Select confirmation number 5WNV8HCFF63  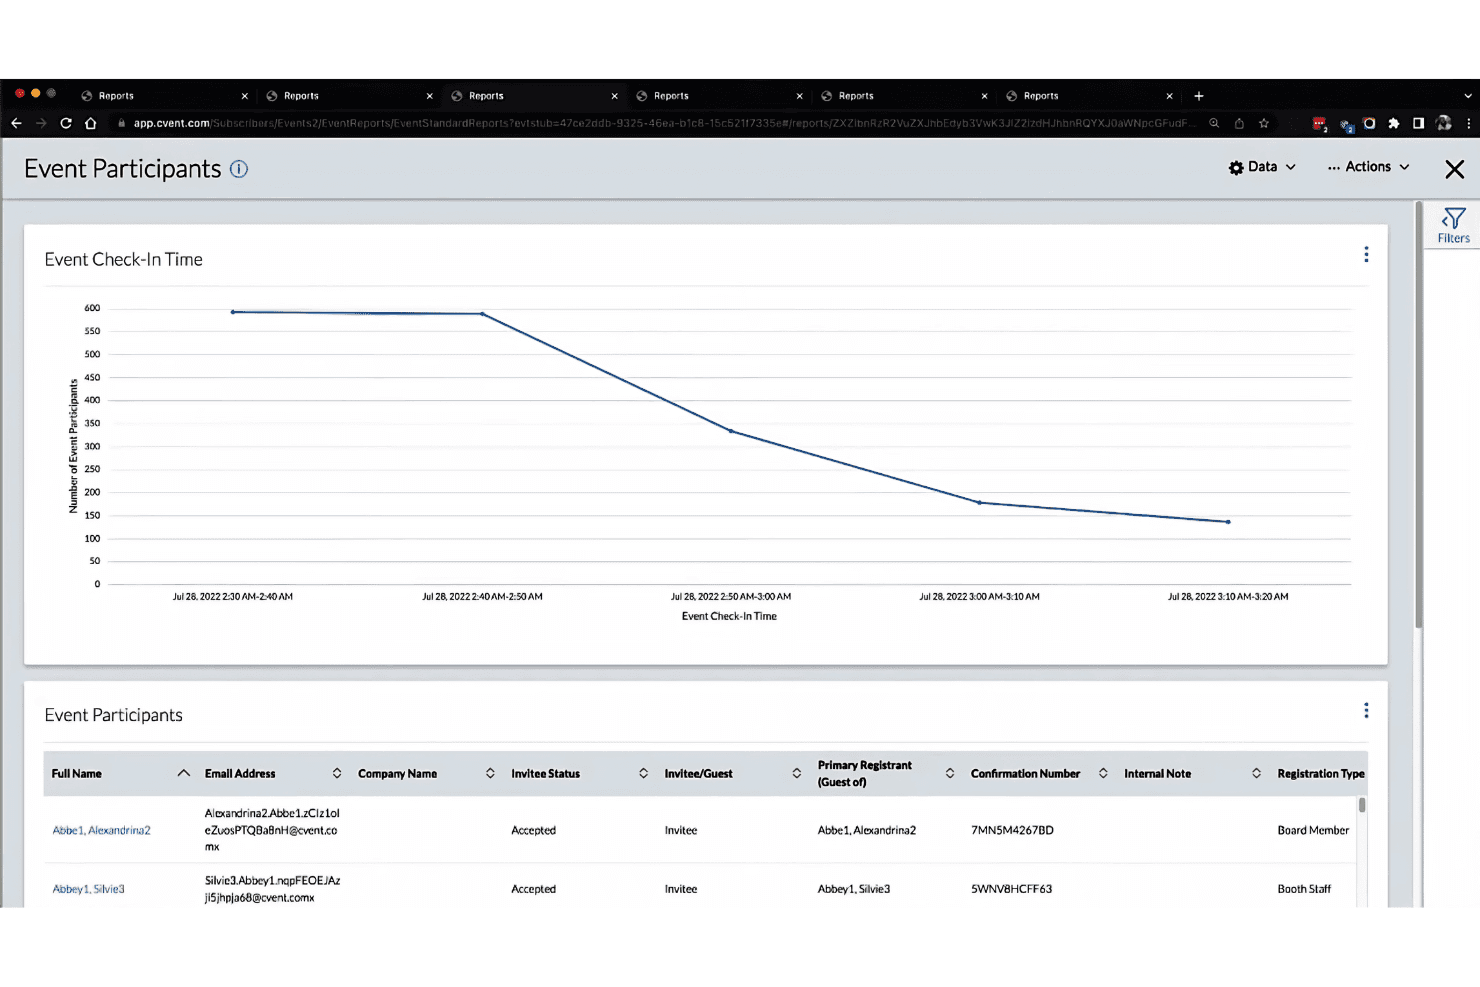click(x=1011, y=889)
